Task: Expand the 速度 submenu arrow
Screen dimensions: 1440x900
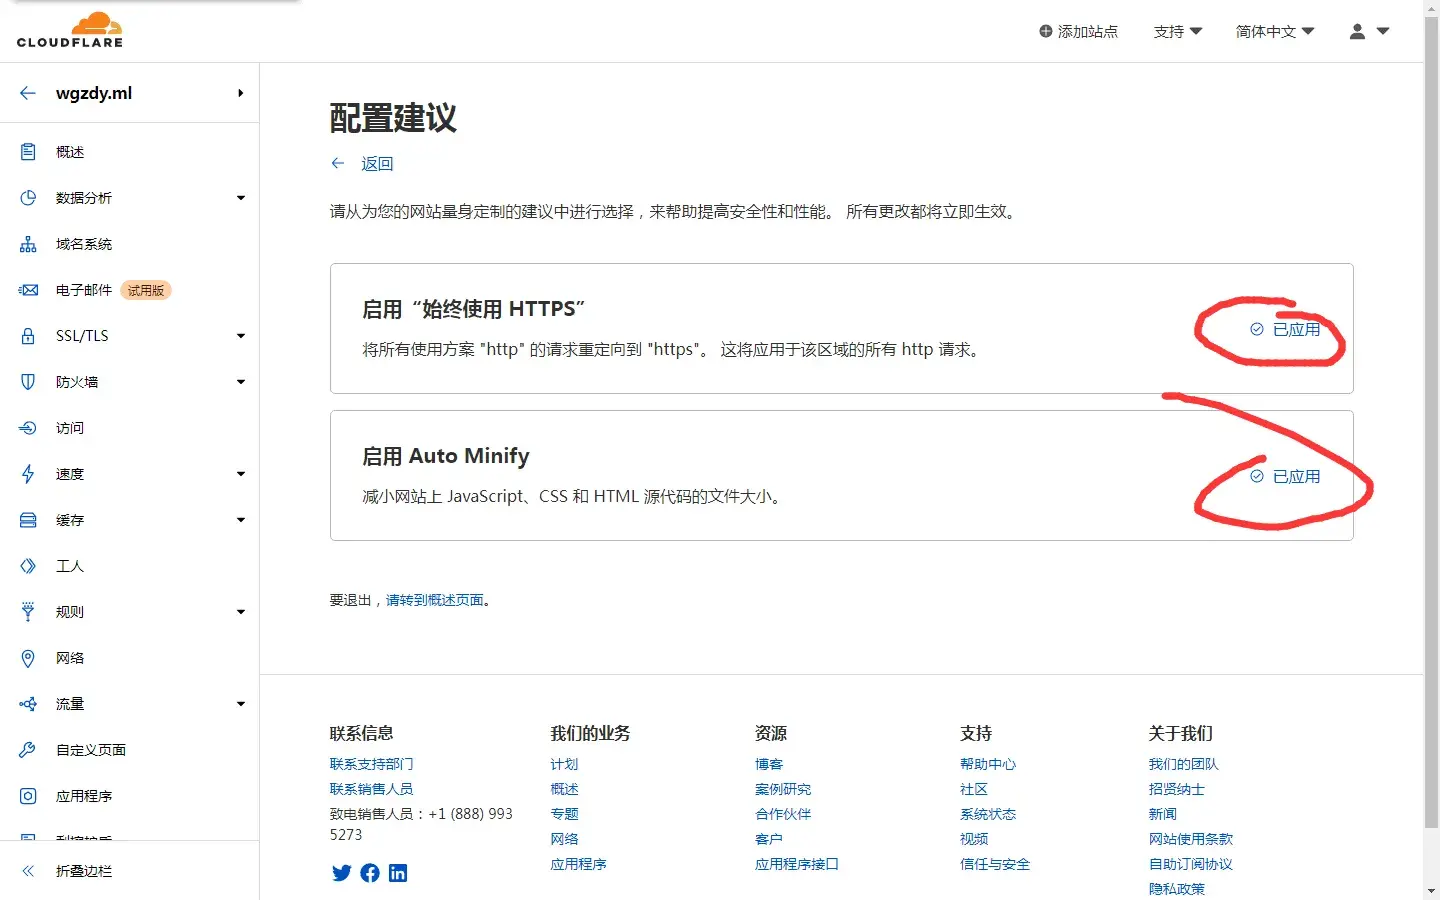Action: click(241, 474)
